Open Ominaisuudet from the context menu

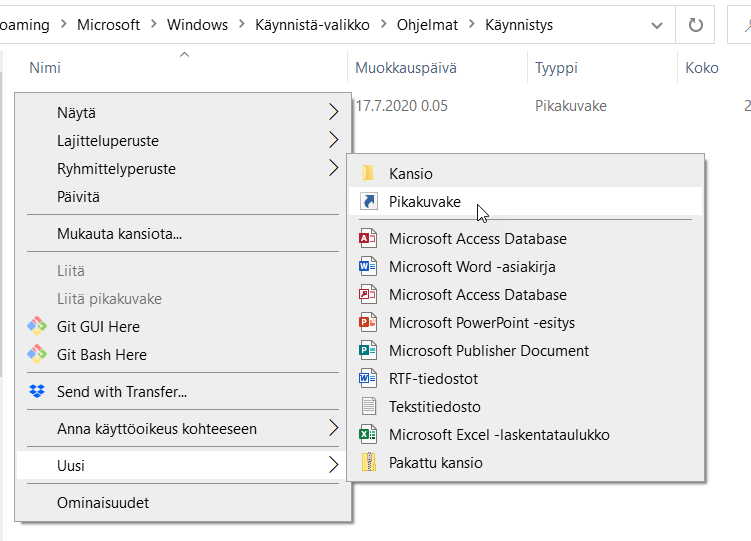[x=103, y=503]
